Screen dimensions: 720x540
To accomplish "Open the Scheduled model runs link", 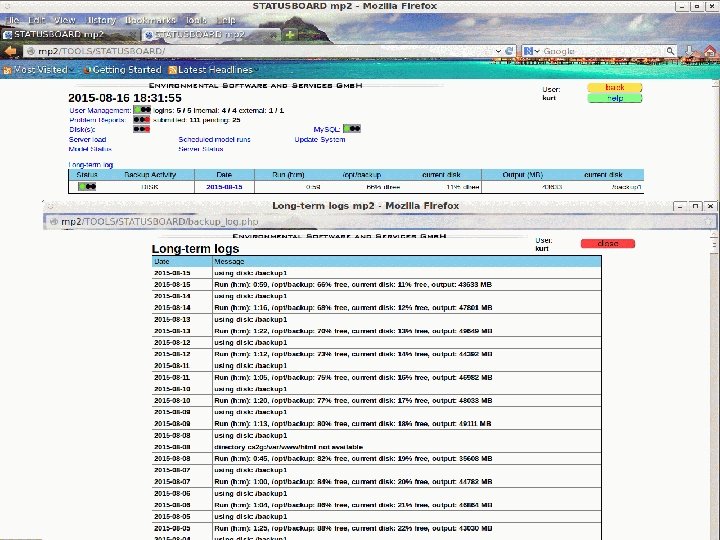I will [x=214, y=139].
